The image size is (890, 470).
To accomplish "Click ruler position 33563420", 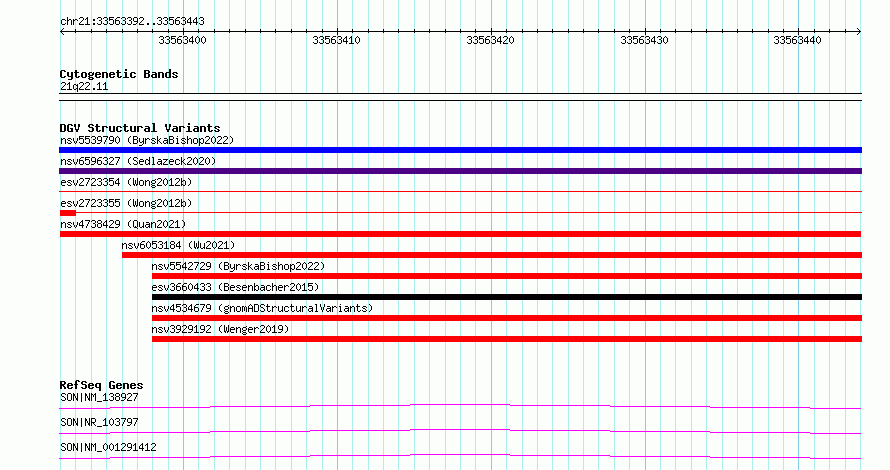I will (x=490, y=40).
